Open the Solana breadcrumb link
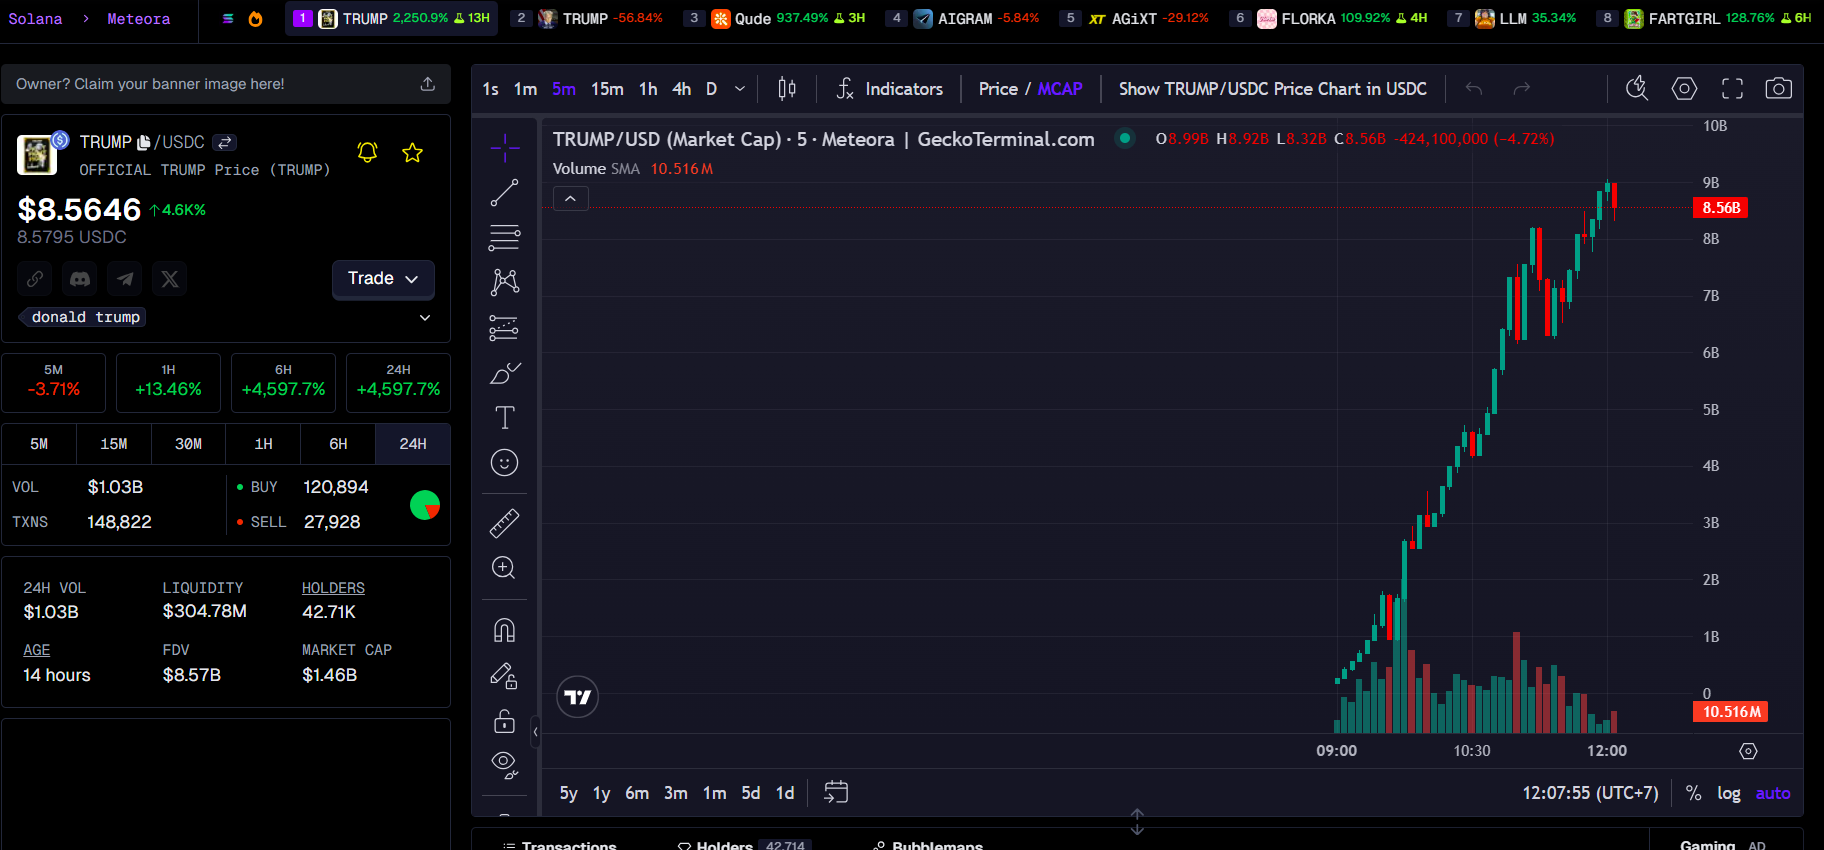The height and width of the screenshot is (850, 1824). (x=35, y=19)
